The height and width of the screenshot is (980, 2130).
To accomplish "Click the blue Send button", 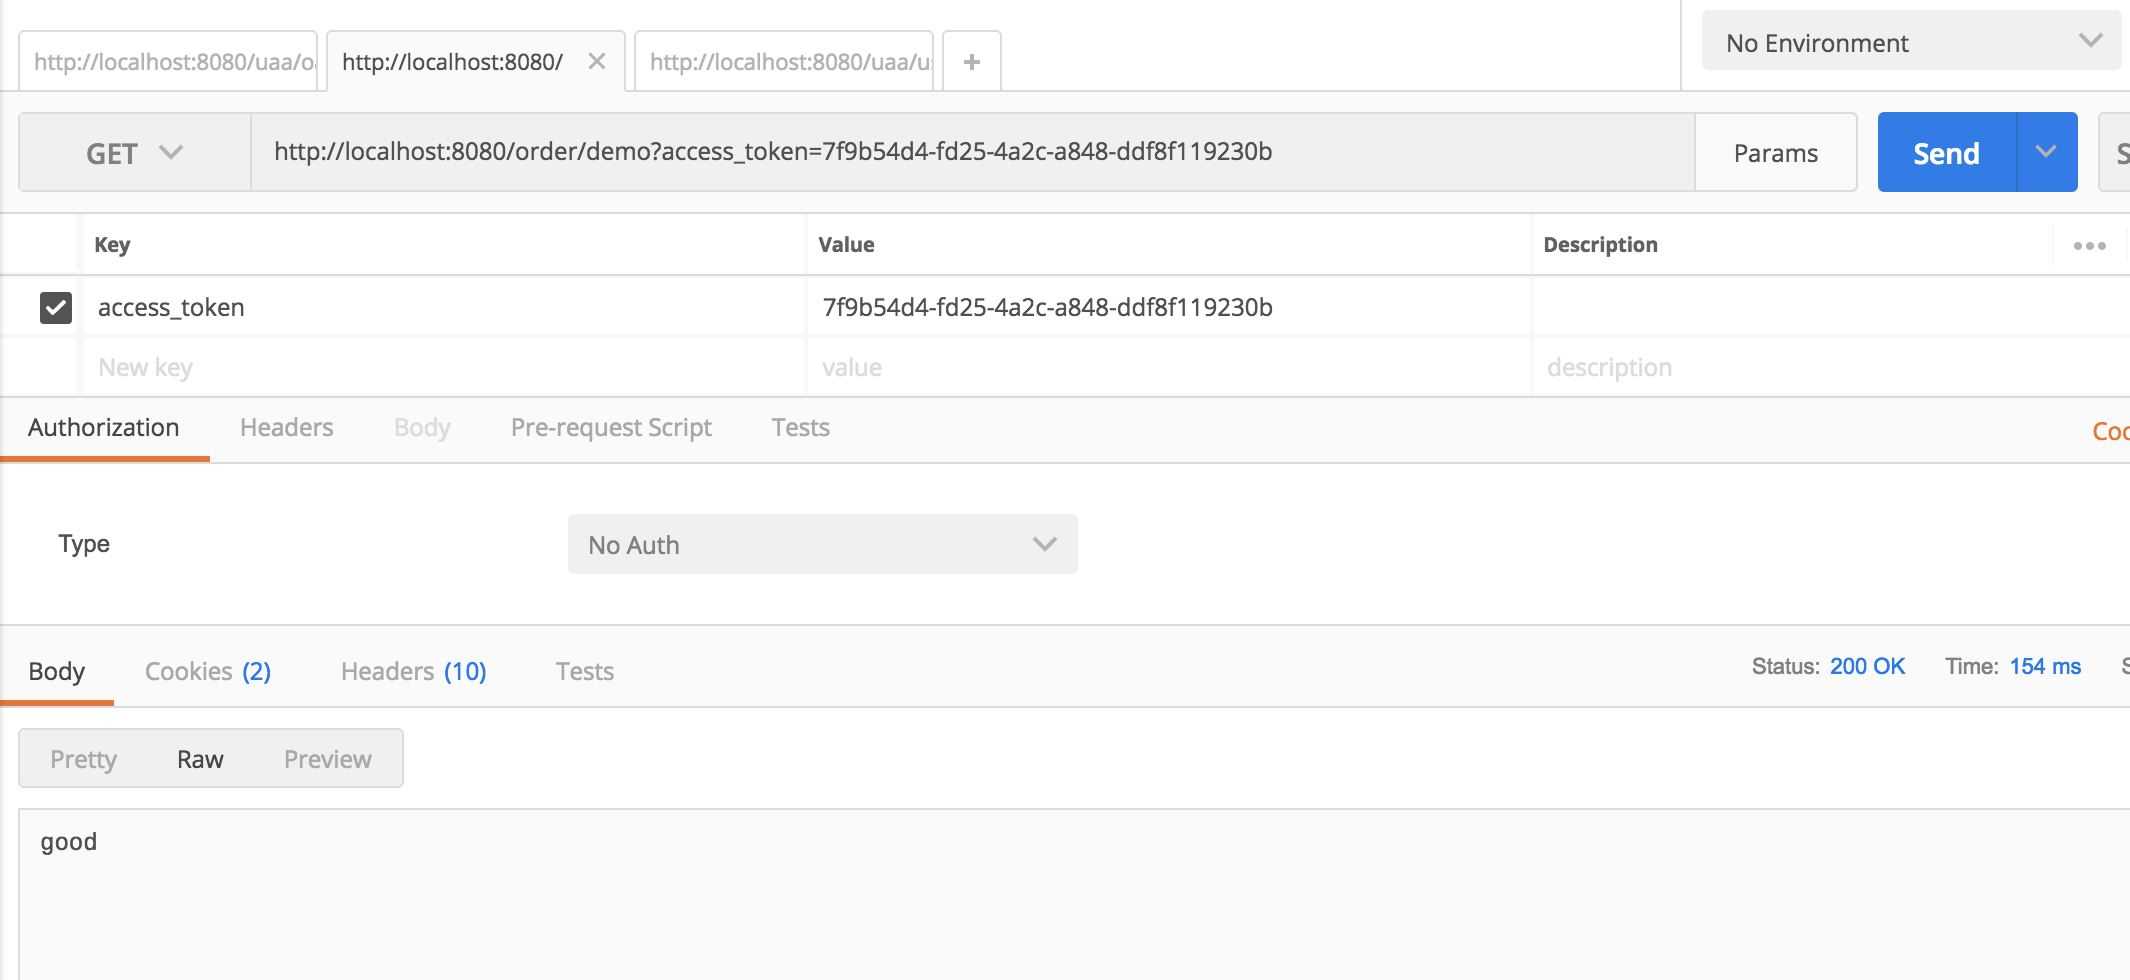I will tap(1946, 153).
